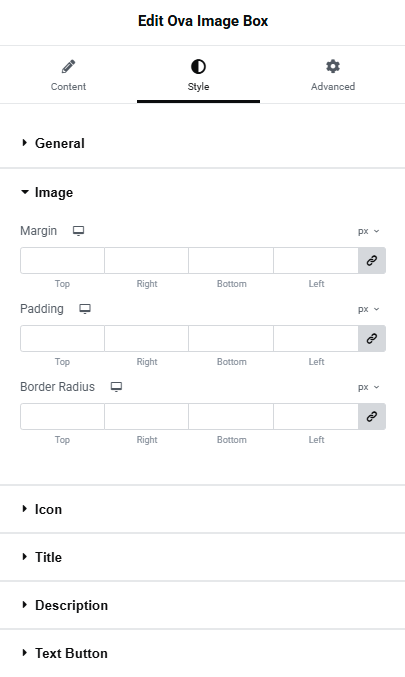Click the Margin Top input field

tap(62, 260)
